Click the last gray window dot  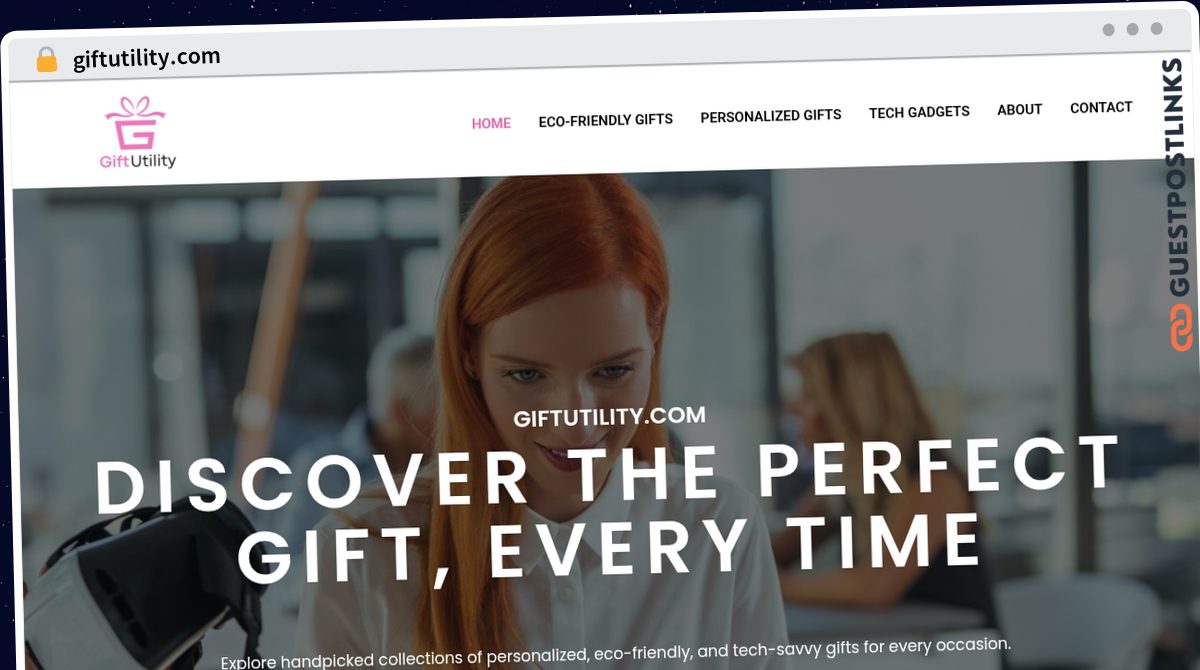tap(1156, 29)
